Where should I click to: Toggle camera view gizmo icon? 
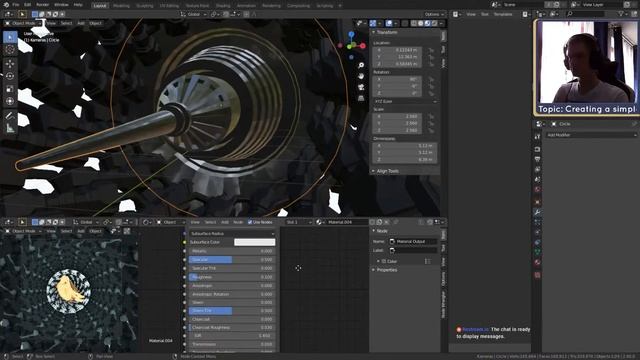tap(361, 87)
